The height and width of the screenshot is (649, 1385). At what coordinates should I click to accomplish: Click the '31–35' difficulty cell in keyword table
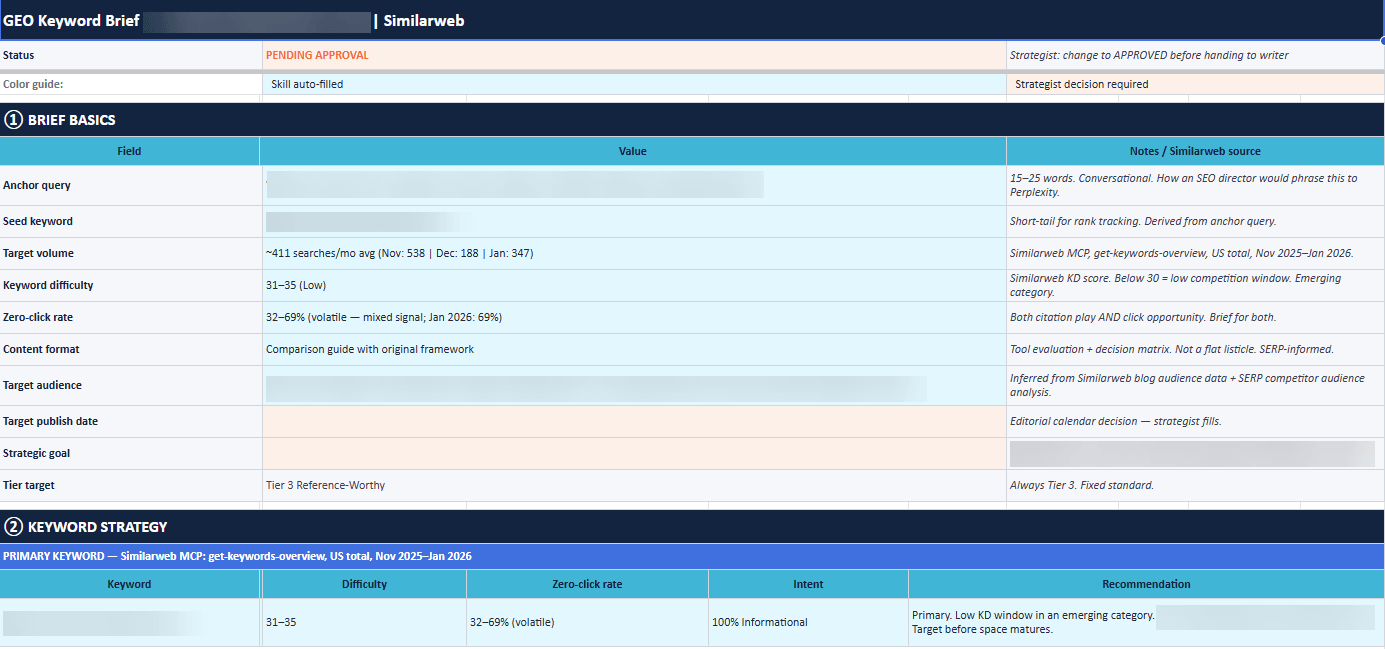click(x=364, y=622)
